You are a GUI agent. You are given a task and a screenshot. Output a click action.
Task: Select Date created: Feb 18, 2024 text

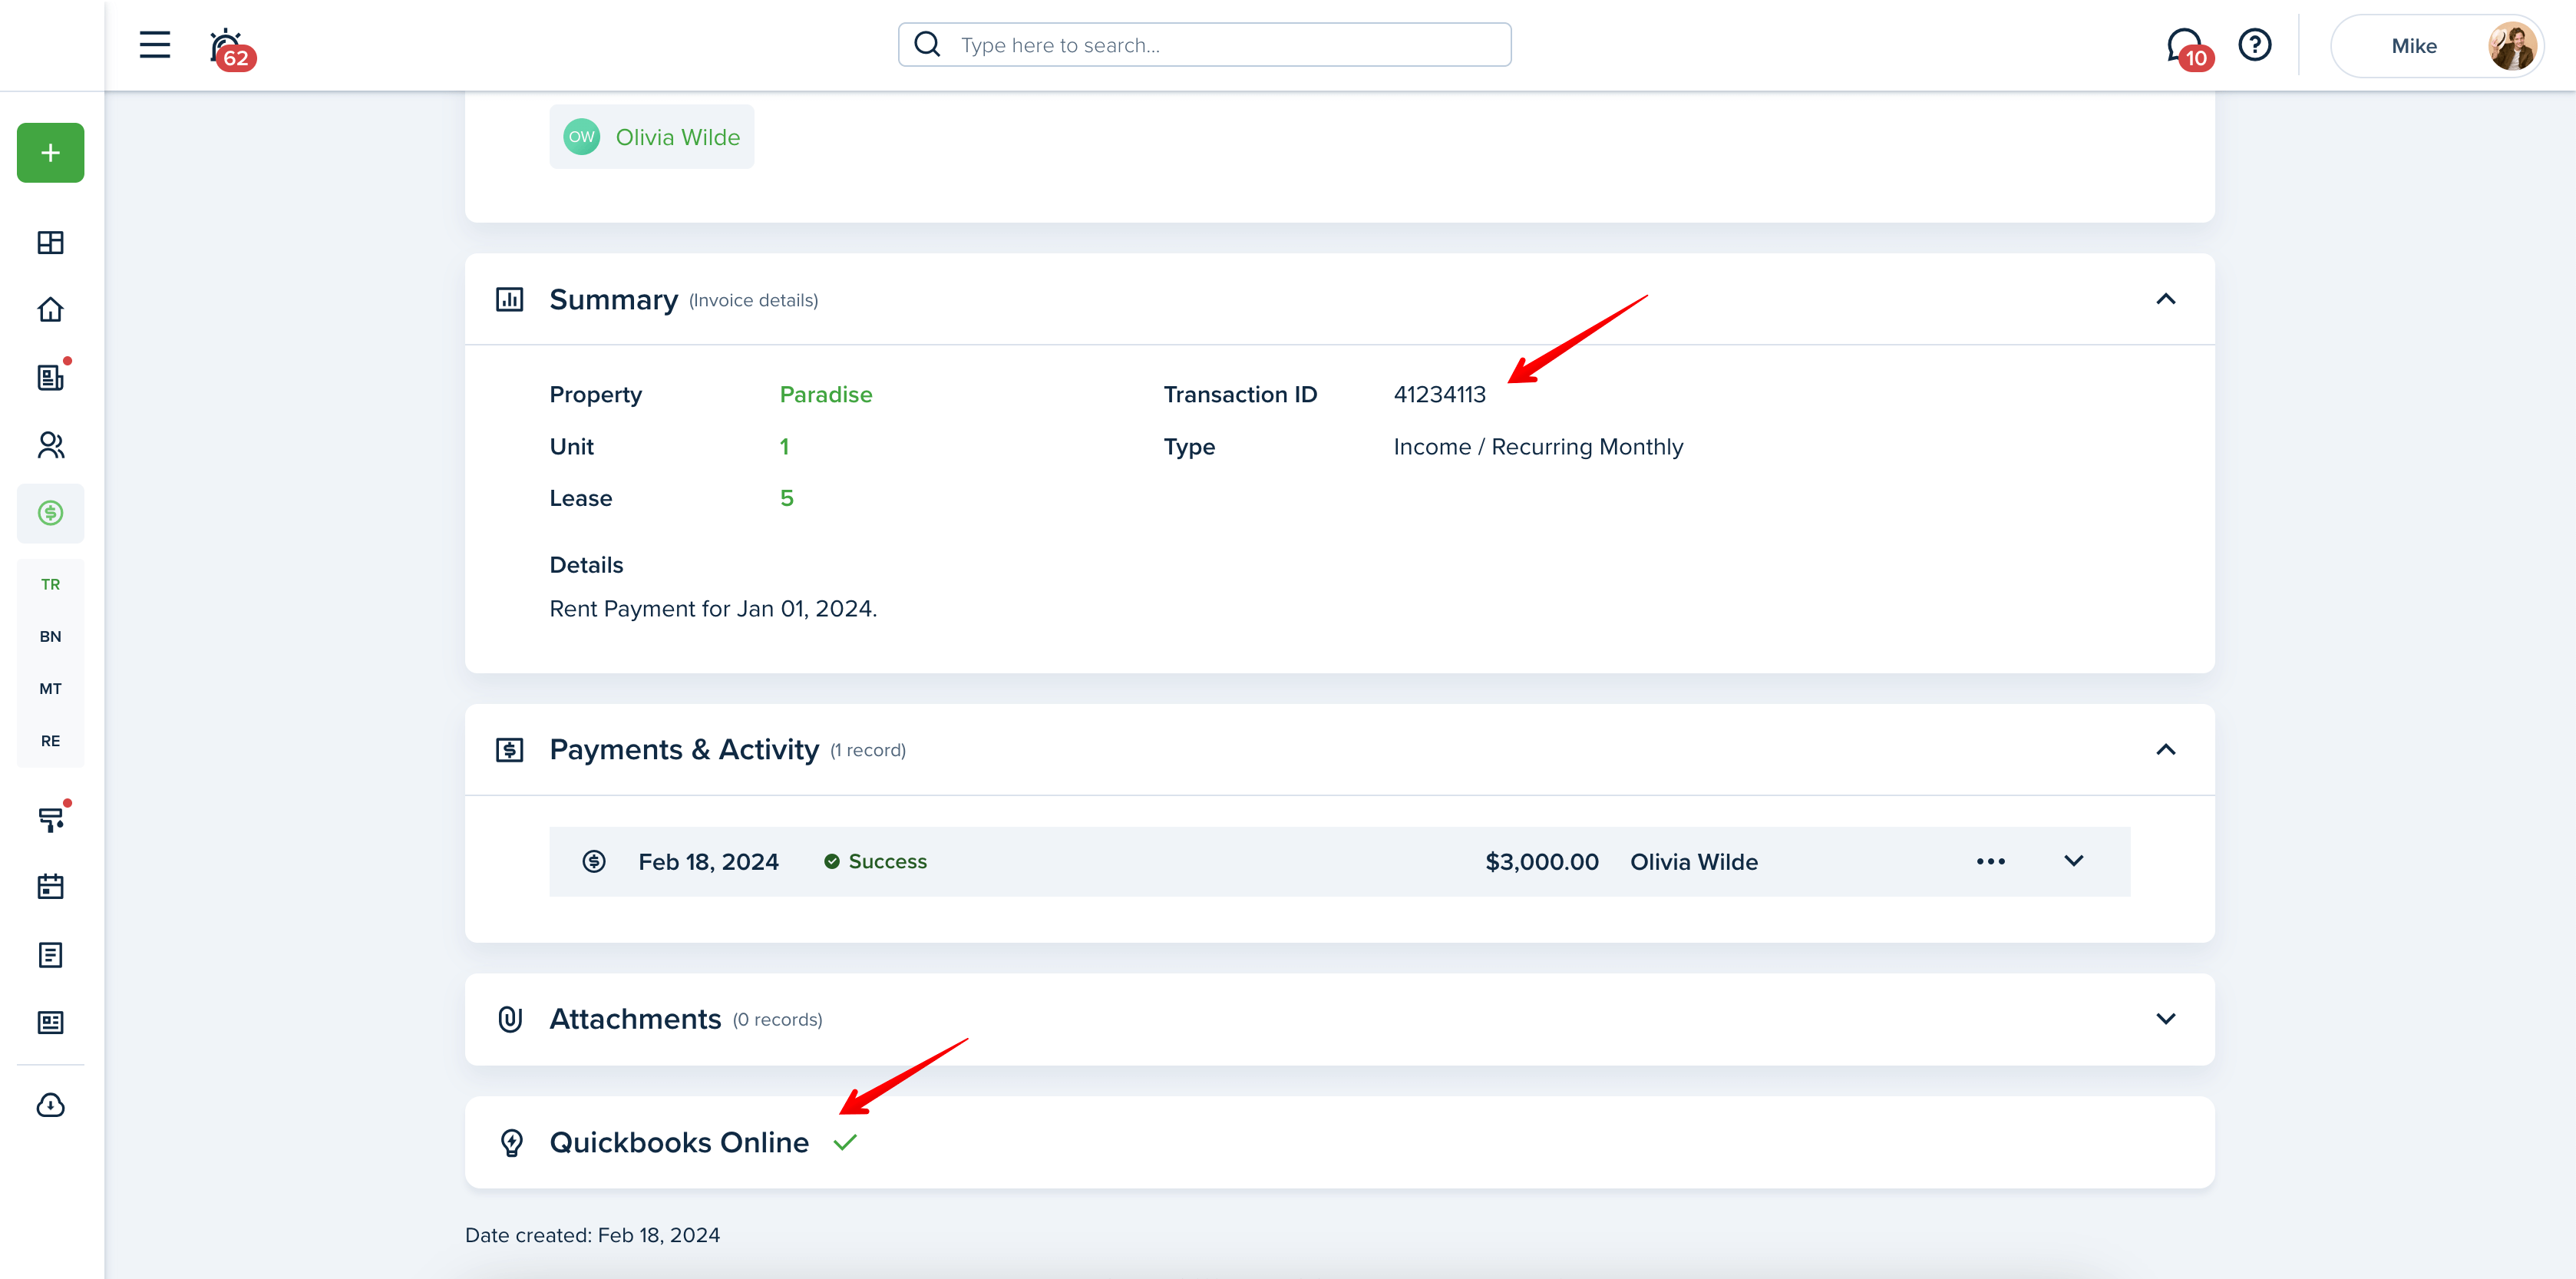pos(592,1235)
